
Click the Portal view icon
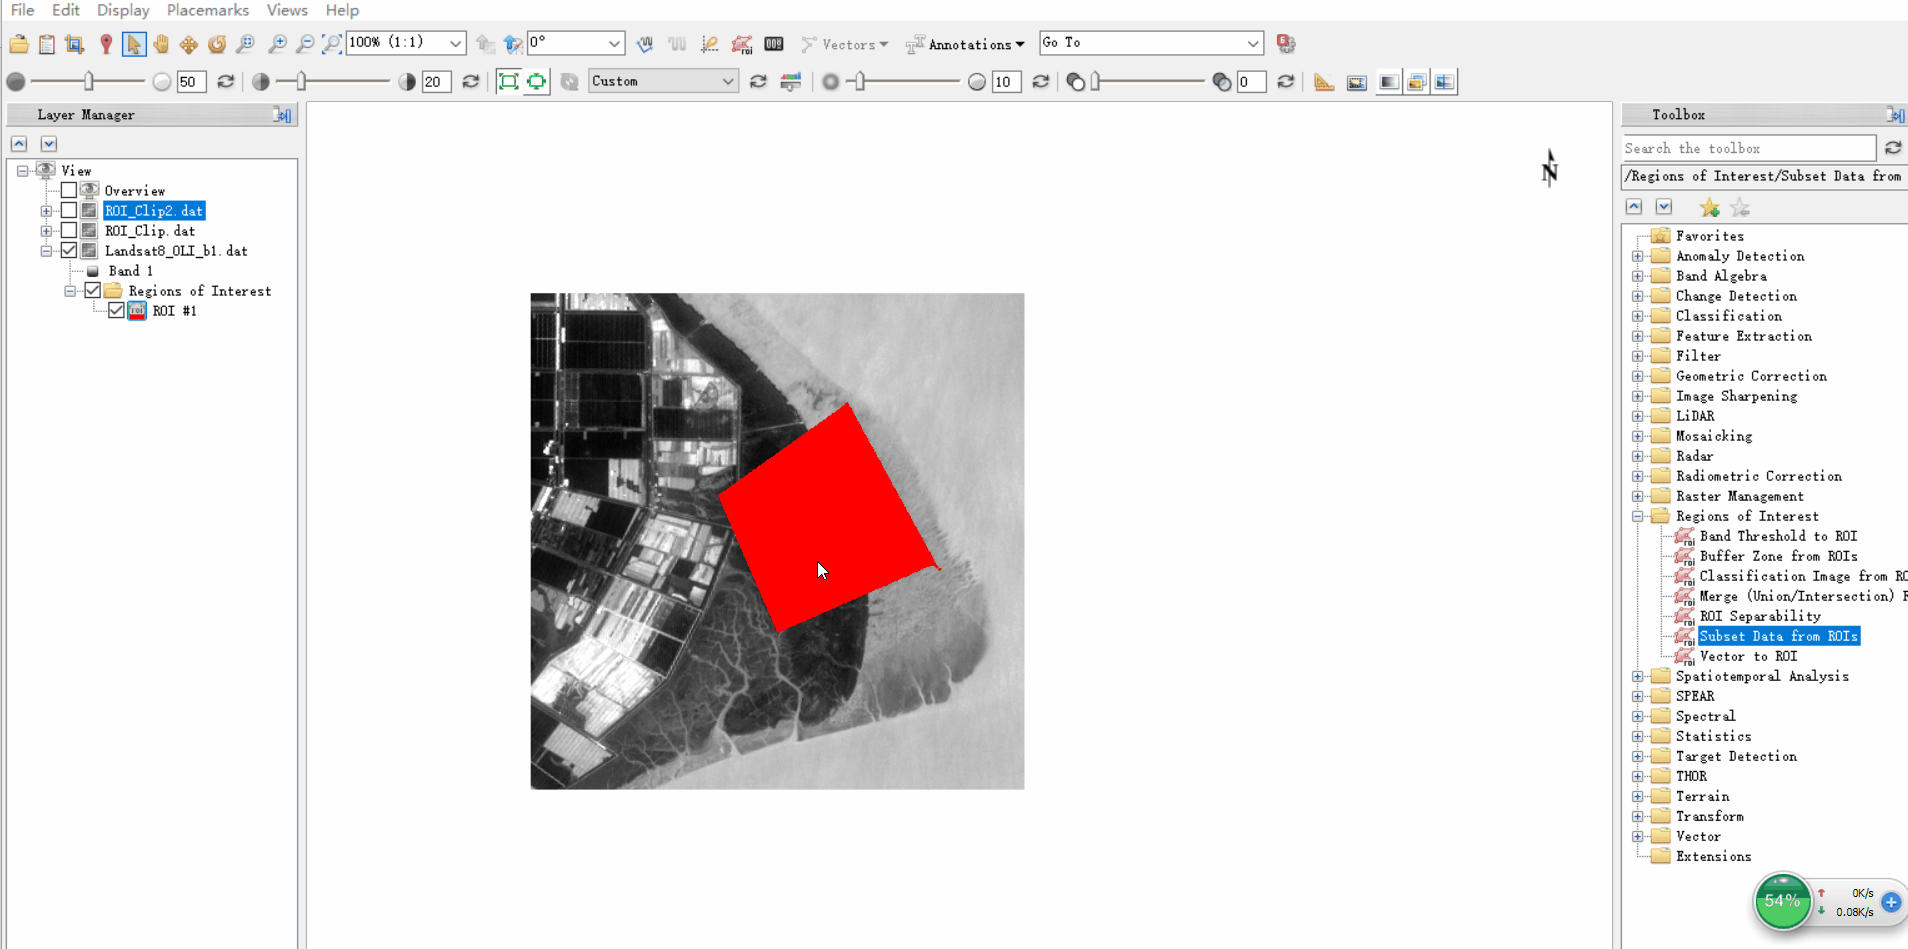[x=1357, y=82]
